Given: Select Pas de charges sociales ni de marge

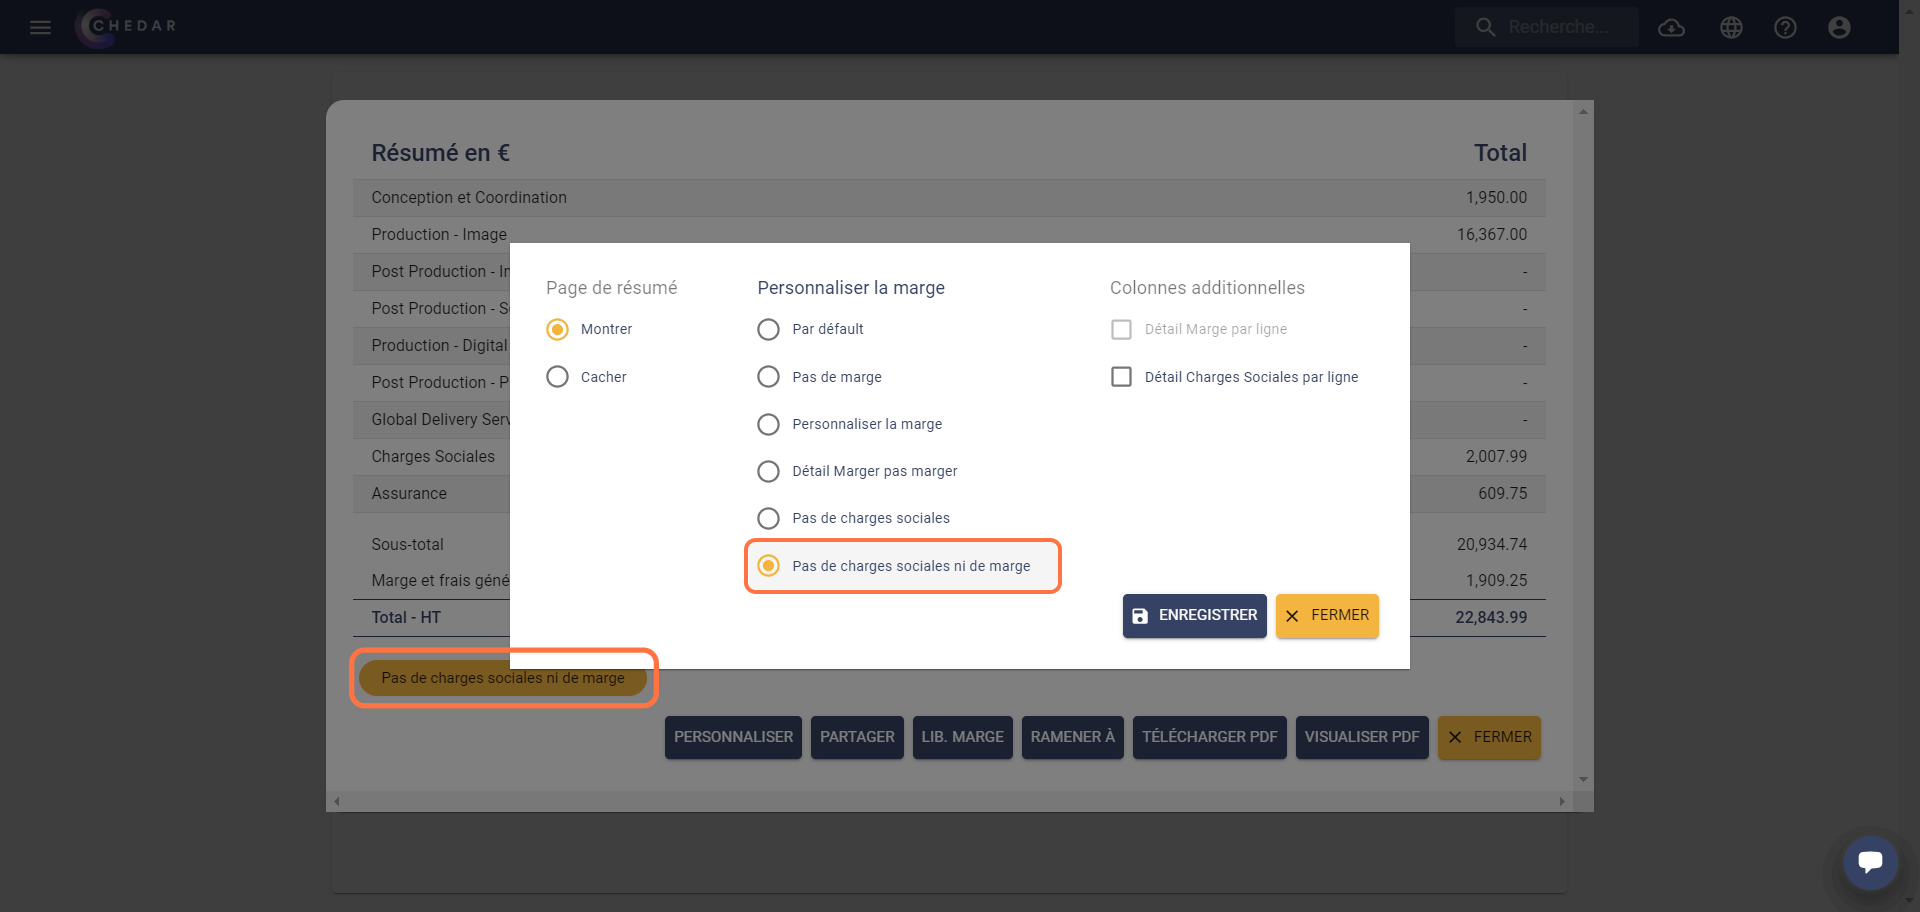Looking at the screenshot, I should 768,566.
